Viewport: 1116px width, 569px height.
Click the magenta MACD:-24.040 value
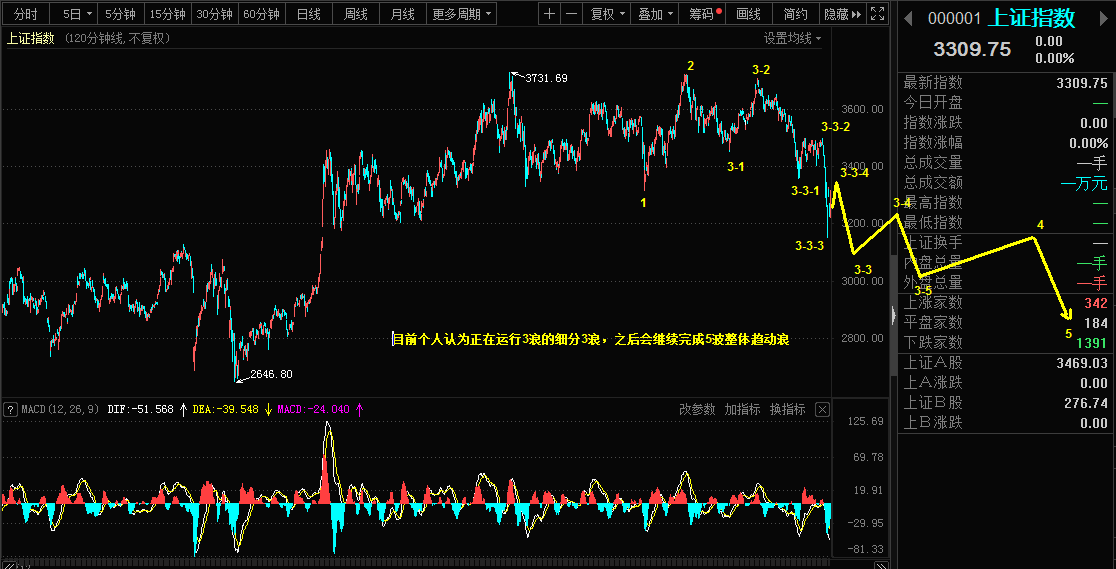313,409
